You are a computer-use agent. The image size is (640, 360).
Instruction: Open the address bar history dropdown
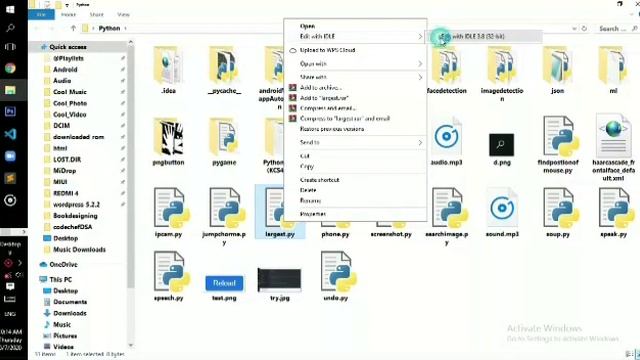pos(574,29)
